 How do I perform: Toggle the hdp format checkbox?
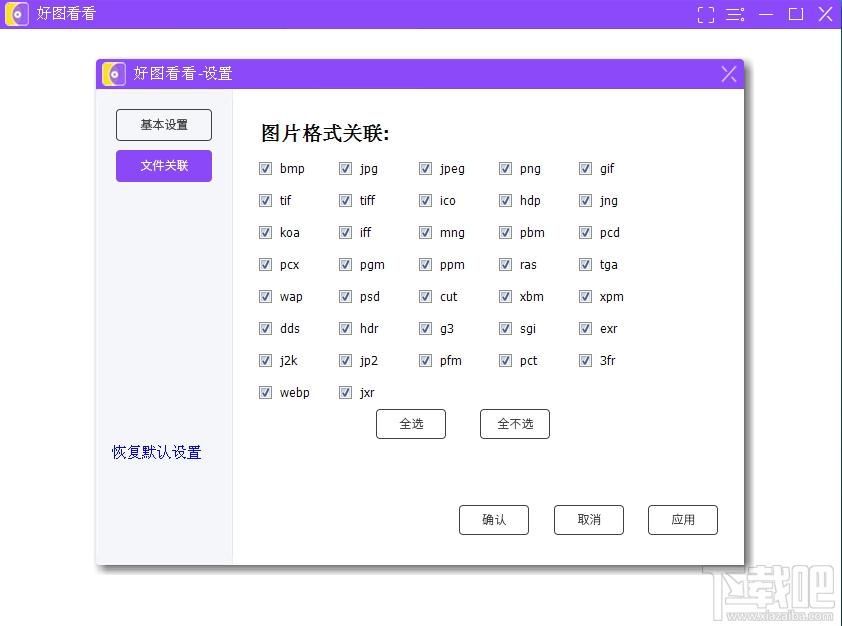[505, 201]
